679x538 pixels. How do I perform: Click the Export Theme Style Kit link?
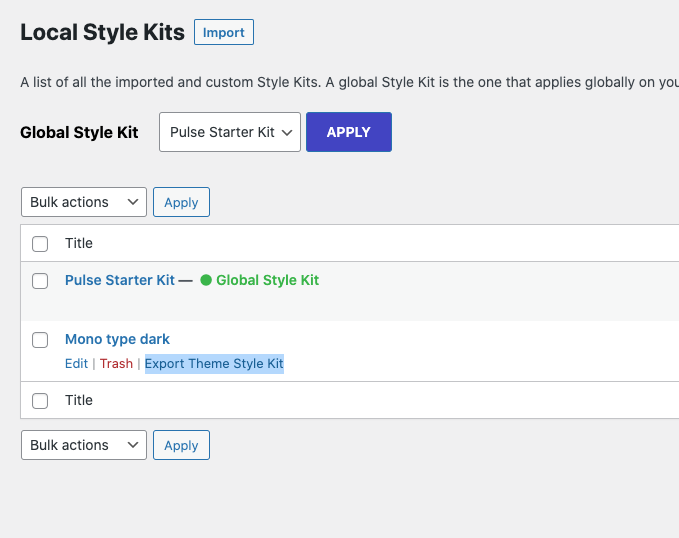(214, 363)
